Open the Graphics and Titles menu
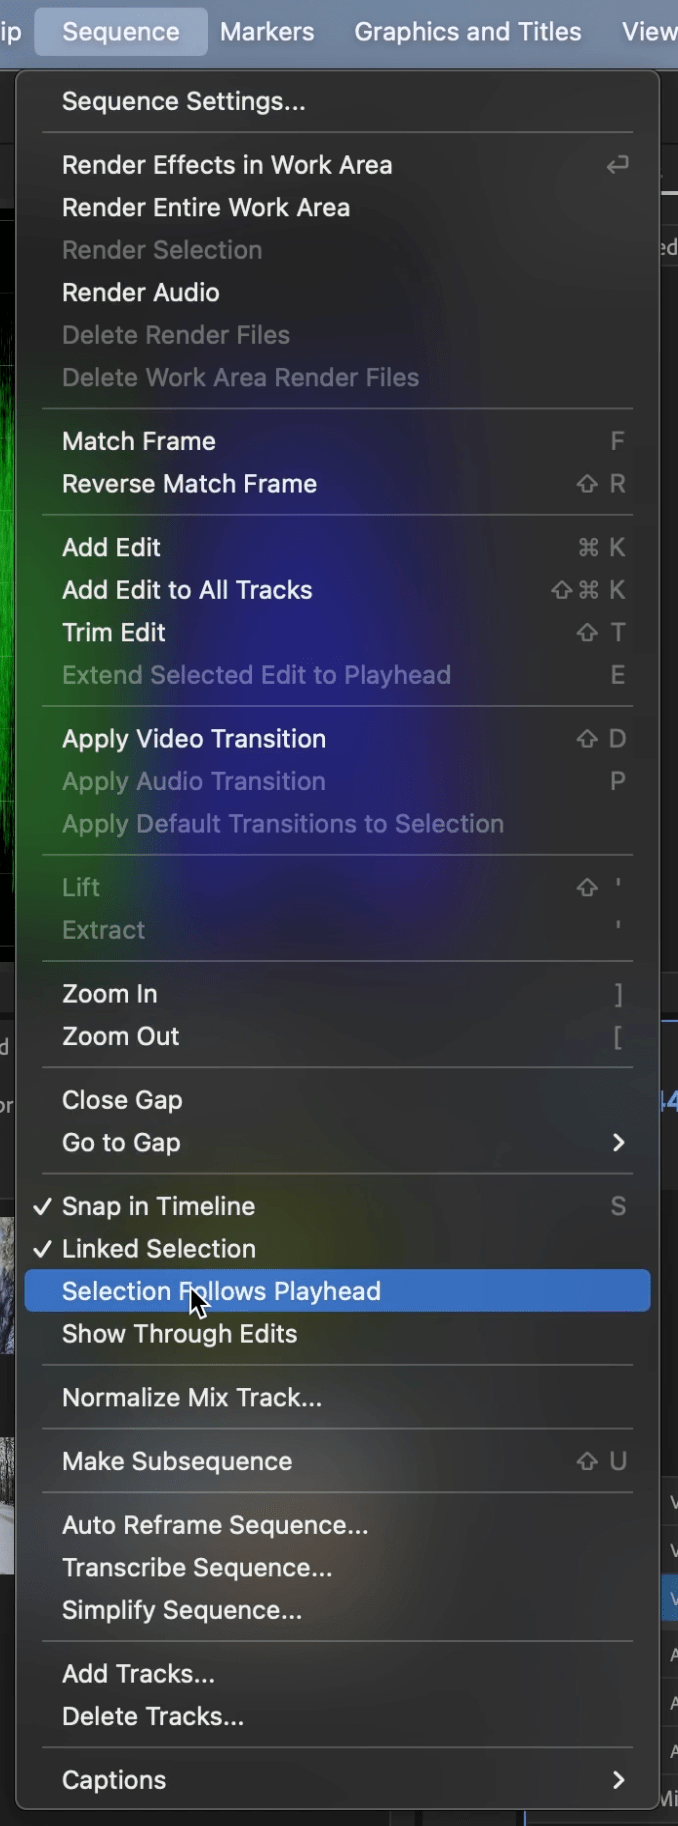The height and width of the screenshot is (1826, 678). click(468, 31)
